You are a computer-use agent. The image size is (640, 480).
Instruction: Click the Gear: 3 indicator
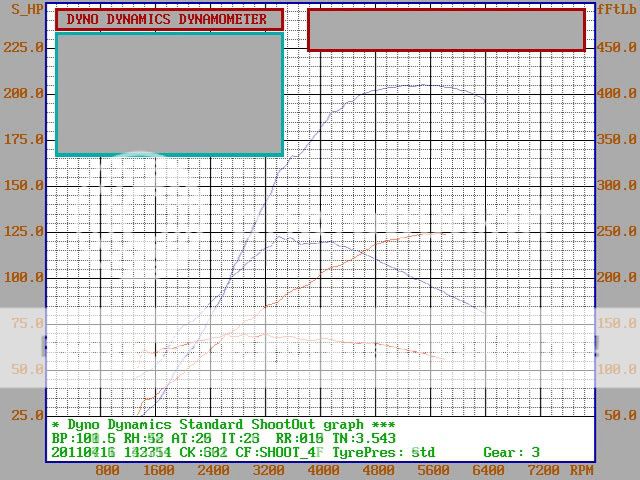tap(511, 453)
